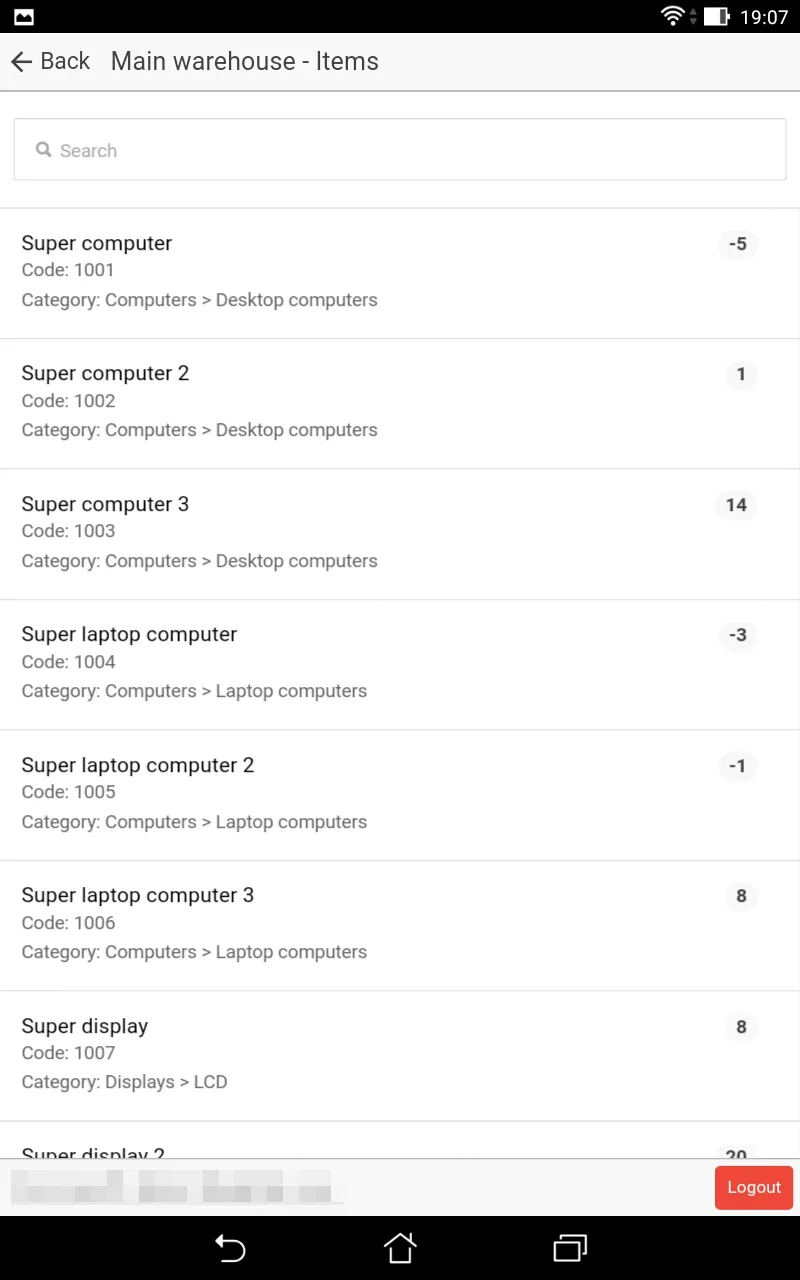Open the recent apps overview icon

pyautogui.click(x=570, y=1247)
